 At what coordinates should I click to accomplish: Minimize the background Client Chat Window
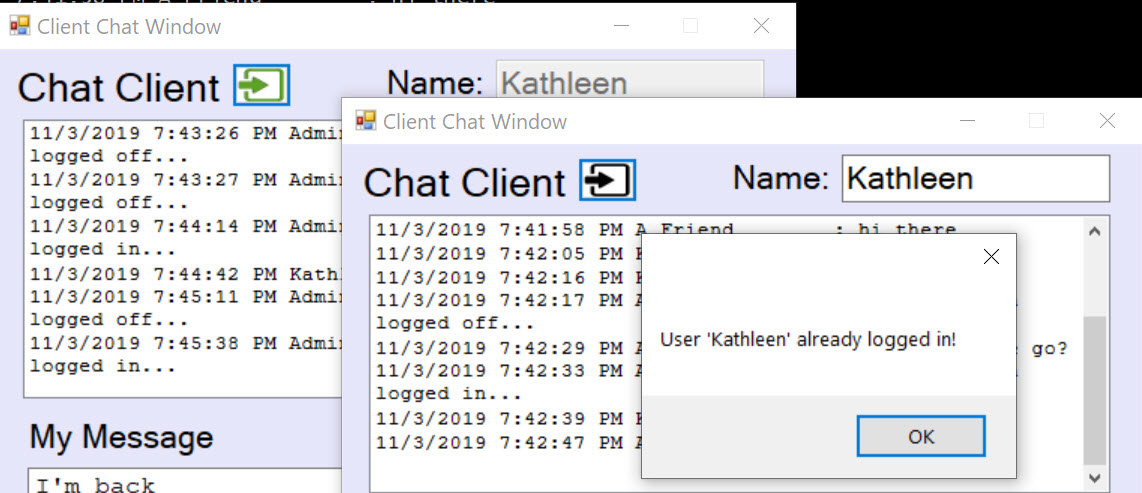[x=621, y=26]
